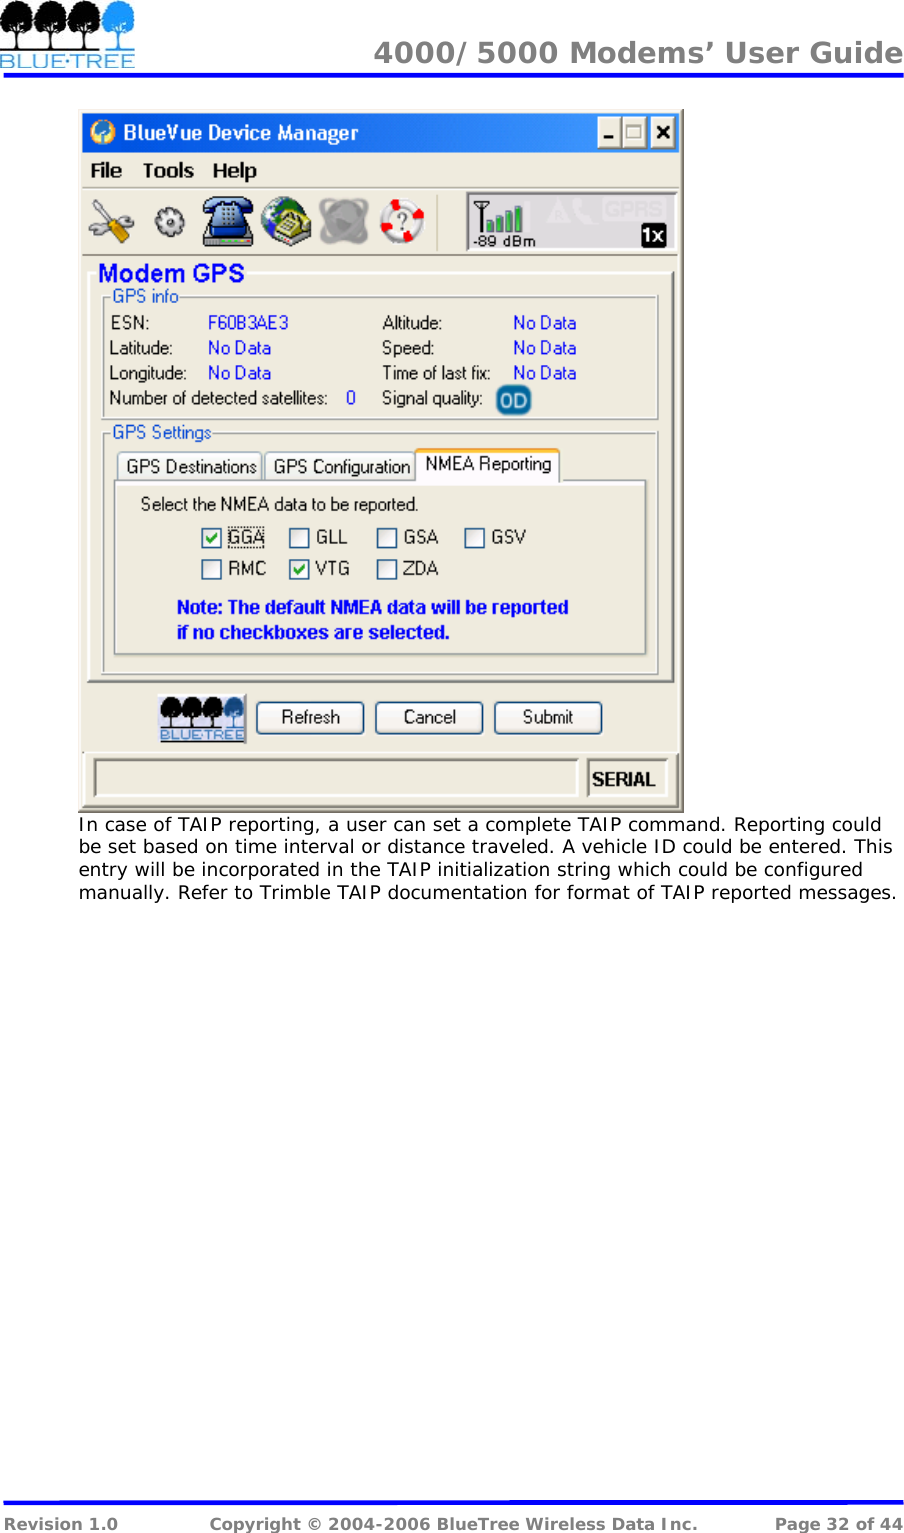904x1533 pixels.
Task: Click the blue telephone modem icon
Action: 228,221
